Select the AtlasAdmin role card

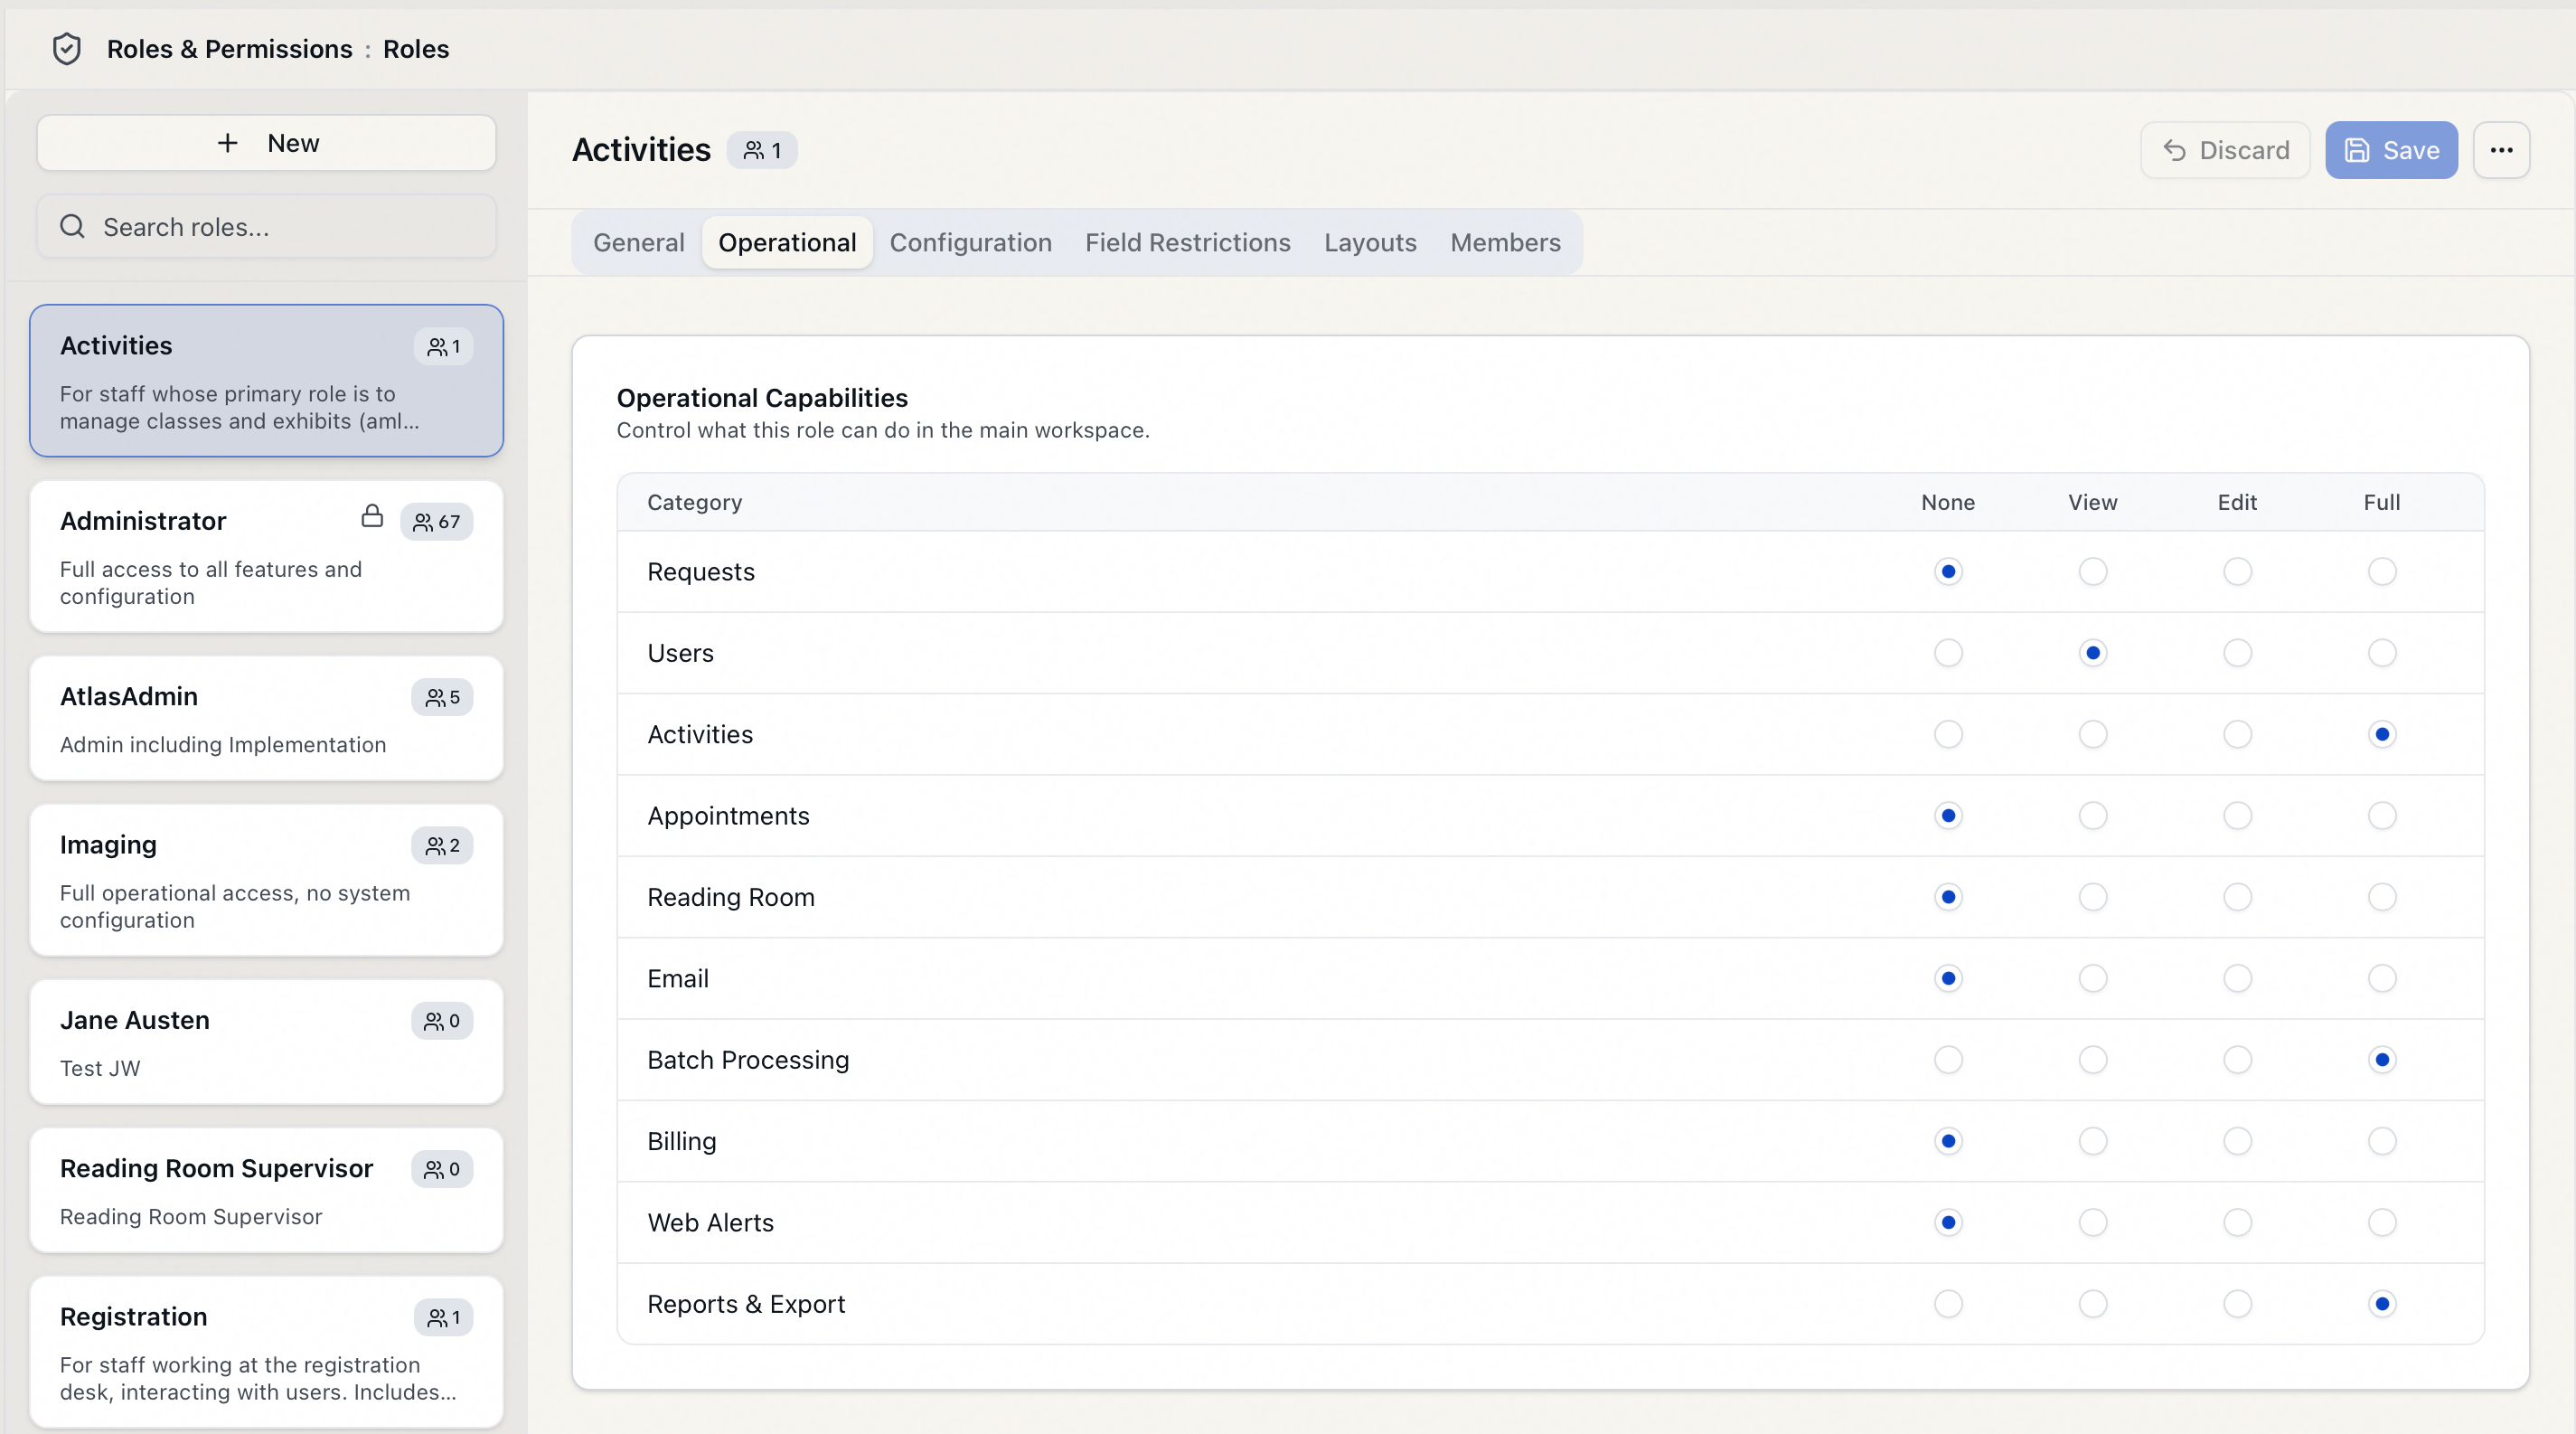pos(266,719)
